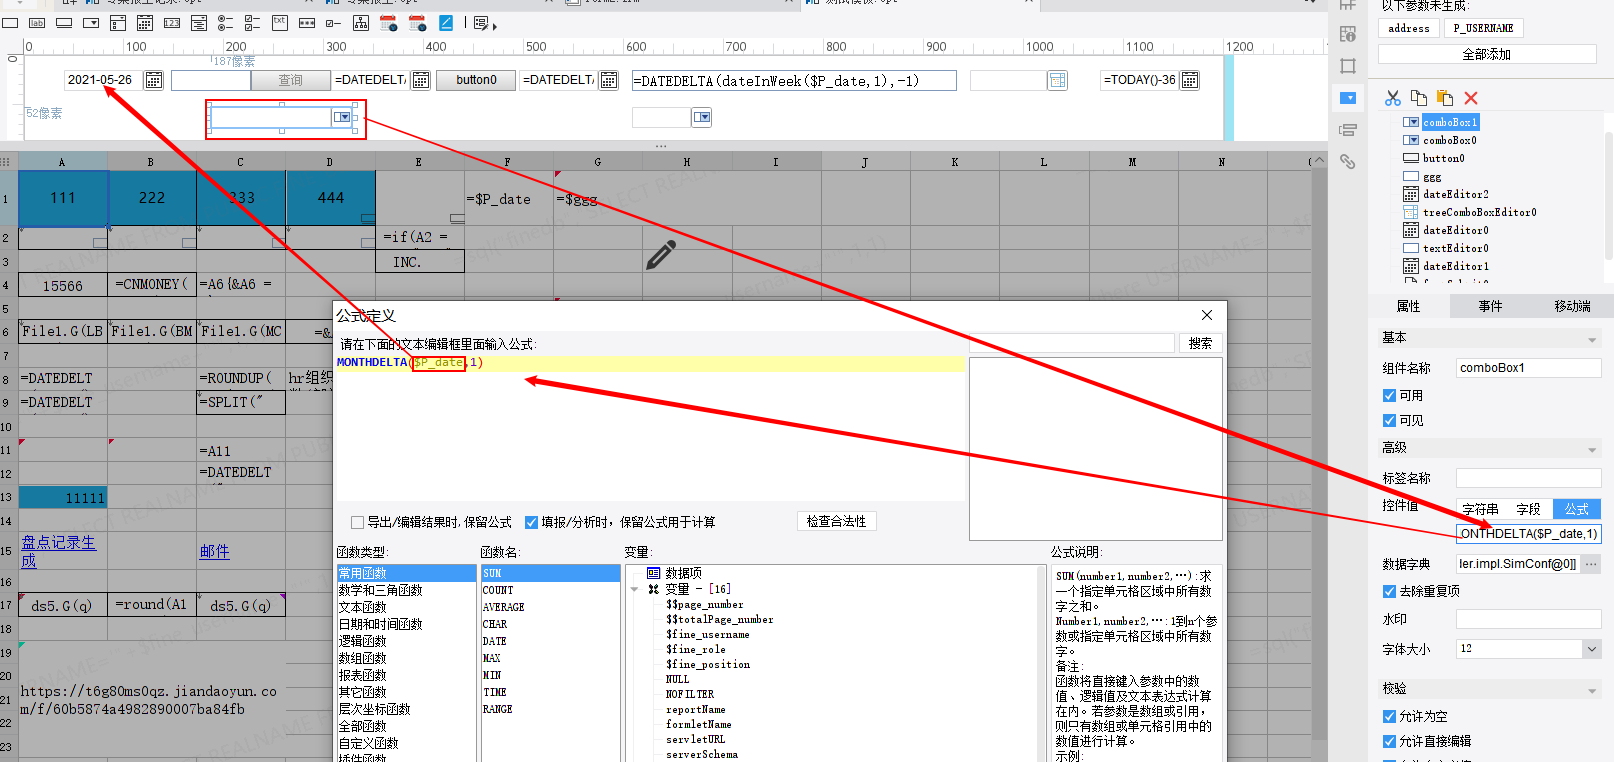Open selected combo box dropdown arrow in parameter pane

click(343, 117)
